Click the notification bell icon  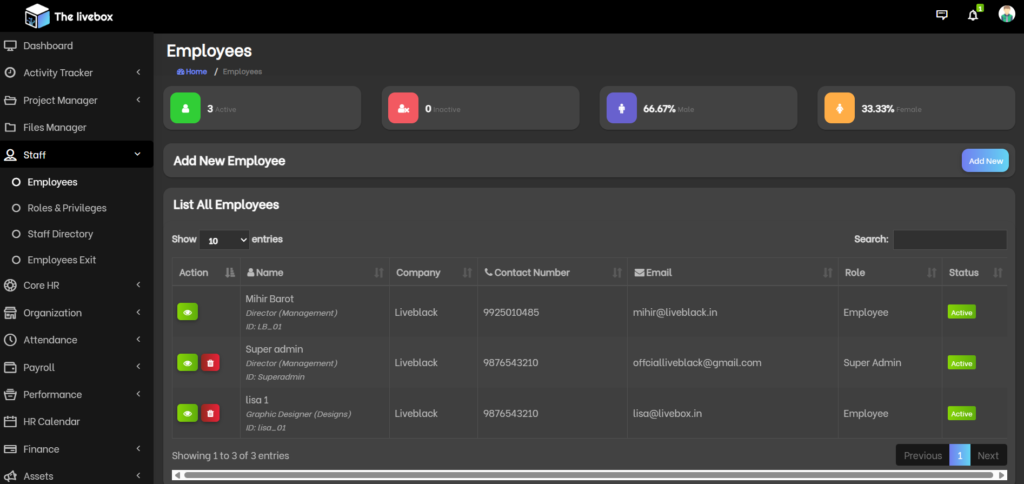pyautogui.click(x=973, y=15)
